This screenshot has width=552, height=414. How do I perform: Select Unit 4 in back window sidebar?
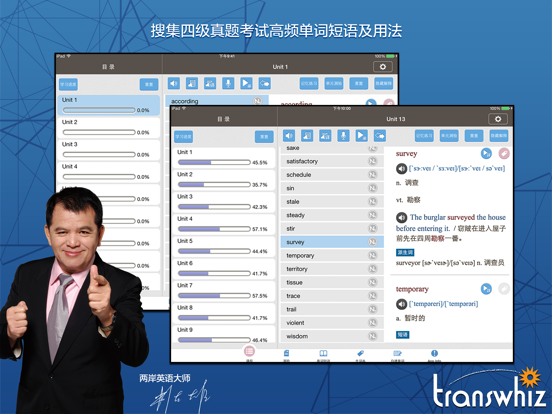coord(109,172)
